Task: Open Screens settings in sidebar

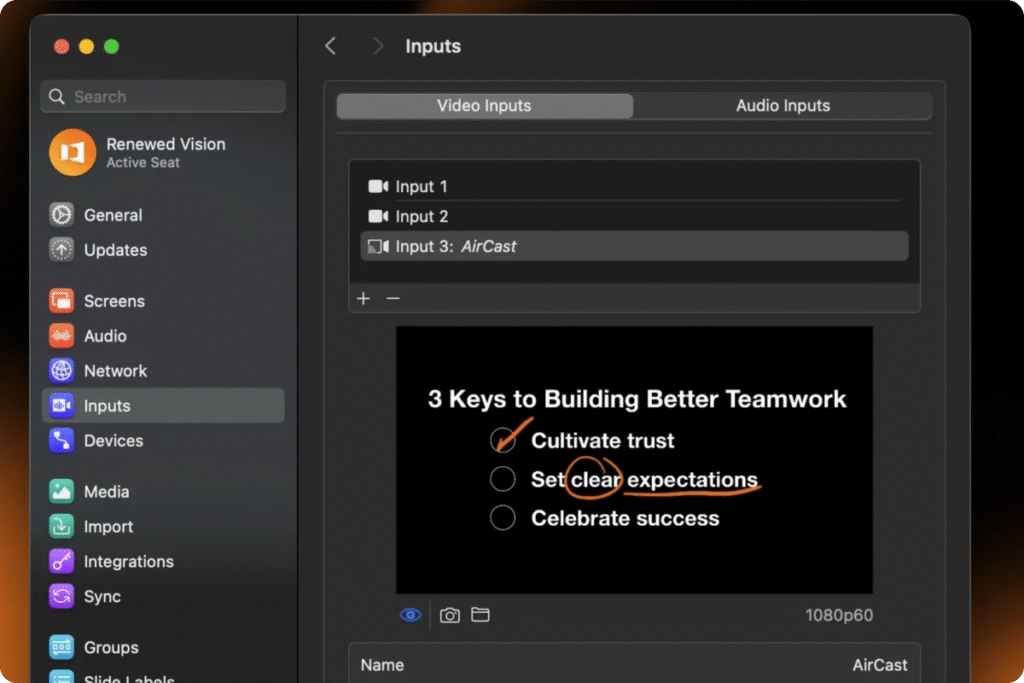Action: (113, 301)
